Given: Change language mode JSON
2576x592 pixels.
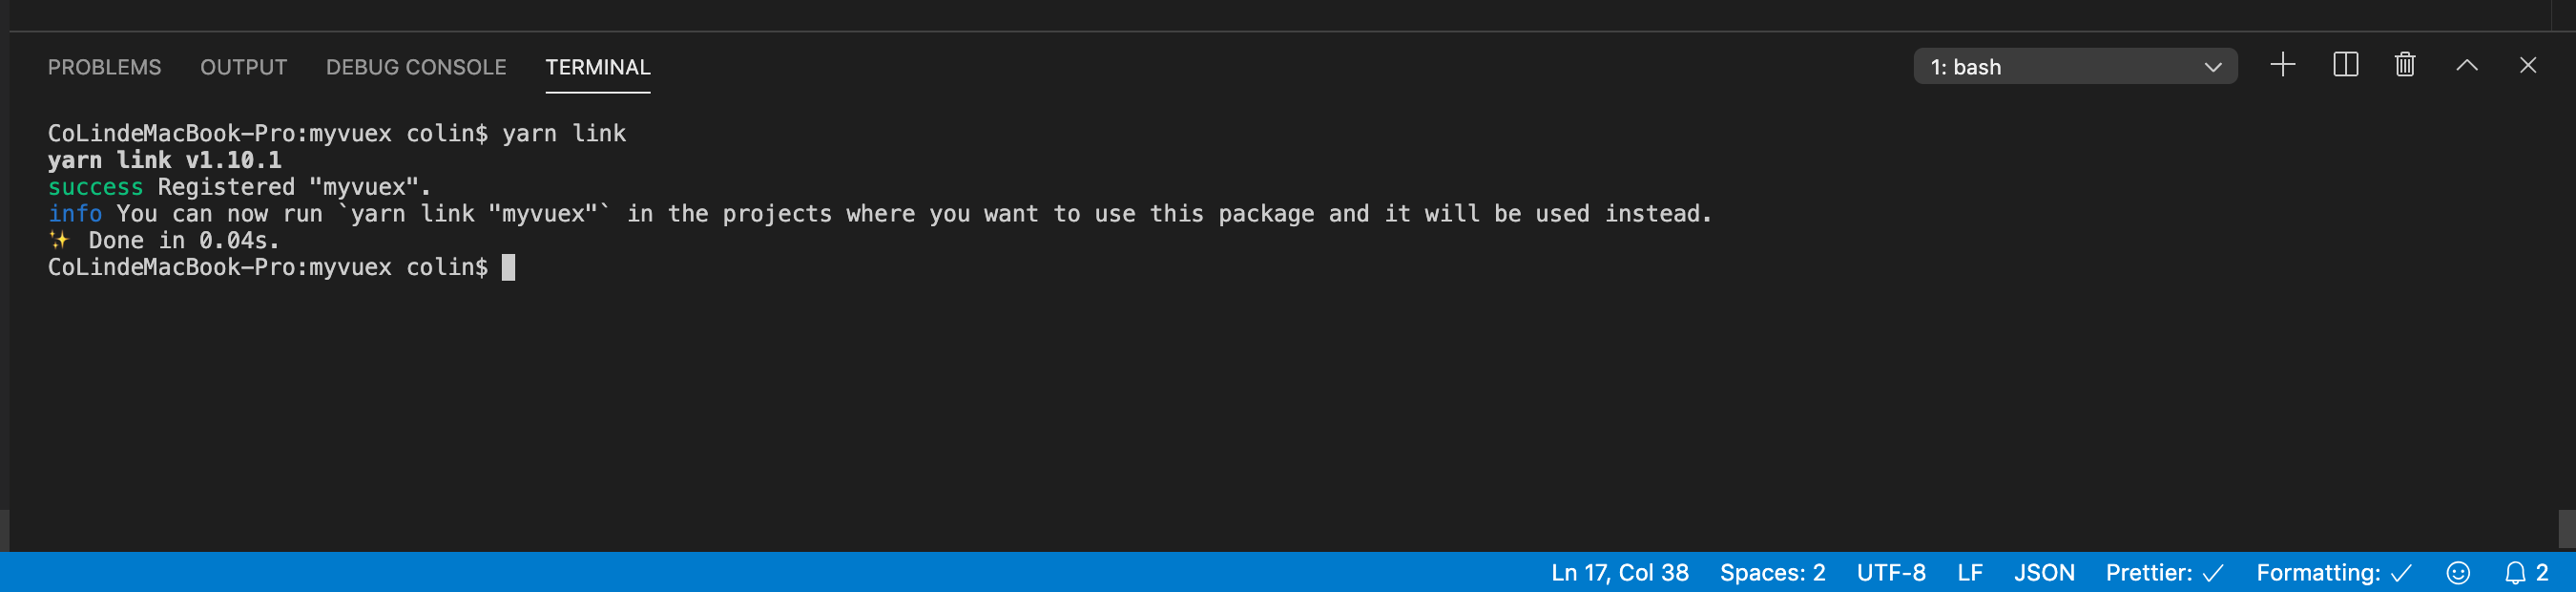Looking at the screenshot, I should pos(2044,573).
